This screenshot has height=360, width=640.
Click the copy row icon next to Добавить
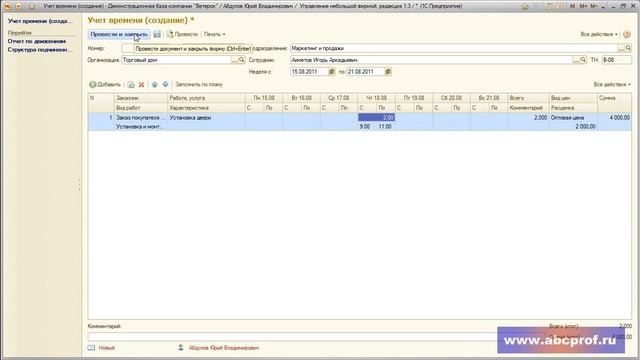131,84
